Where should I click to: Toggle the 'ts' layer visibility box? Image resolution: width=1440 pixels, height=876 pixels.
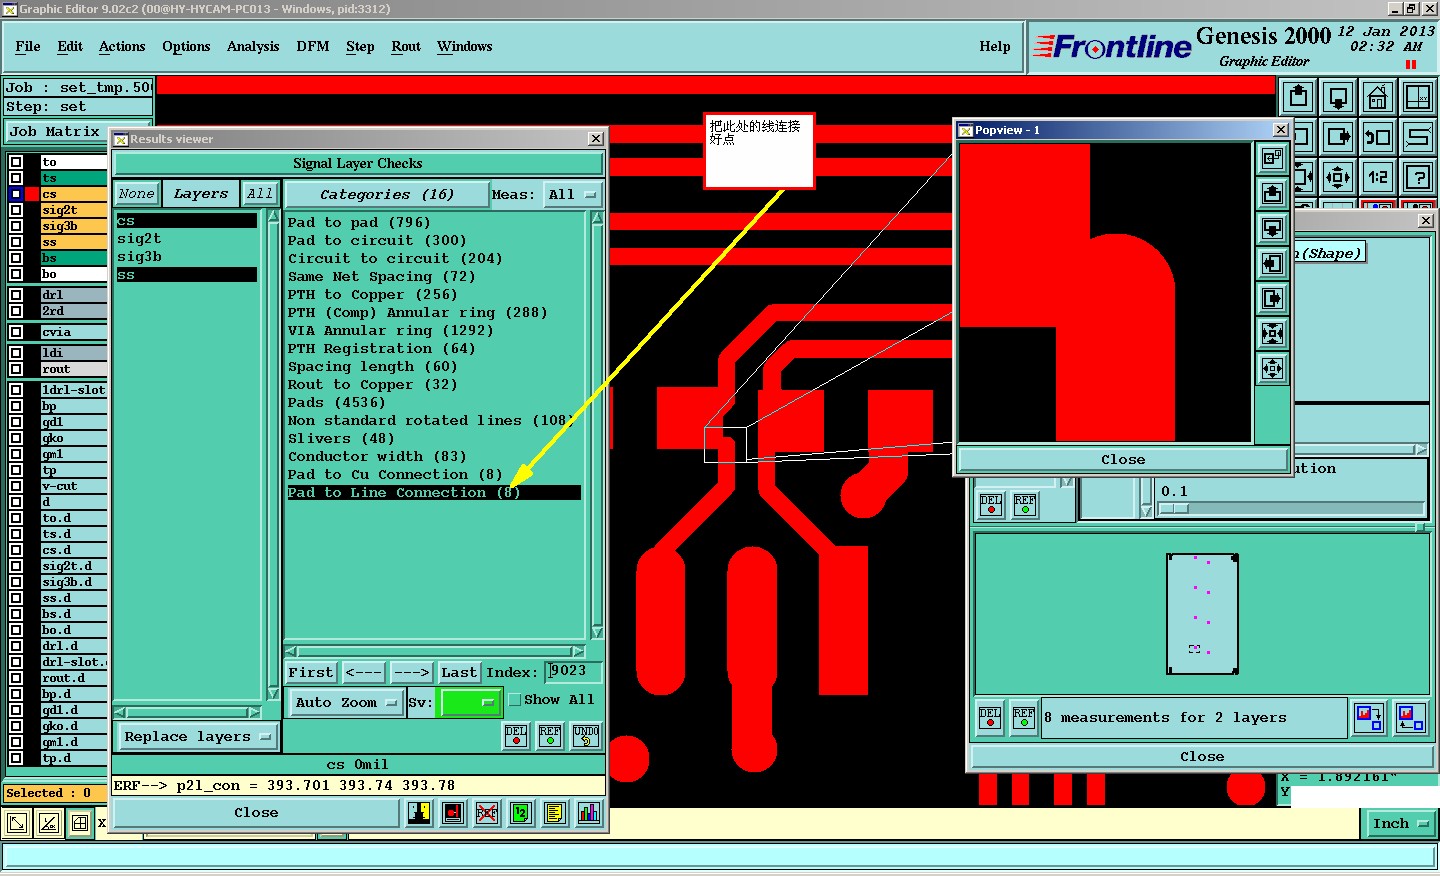tap(16, 178)
